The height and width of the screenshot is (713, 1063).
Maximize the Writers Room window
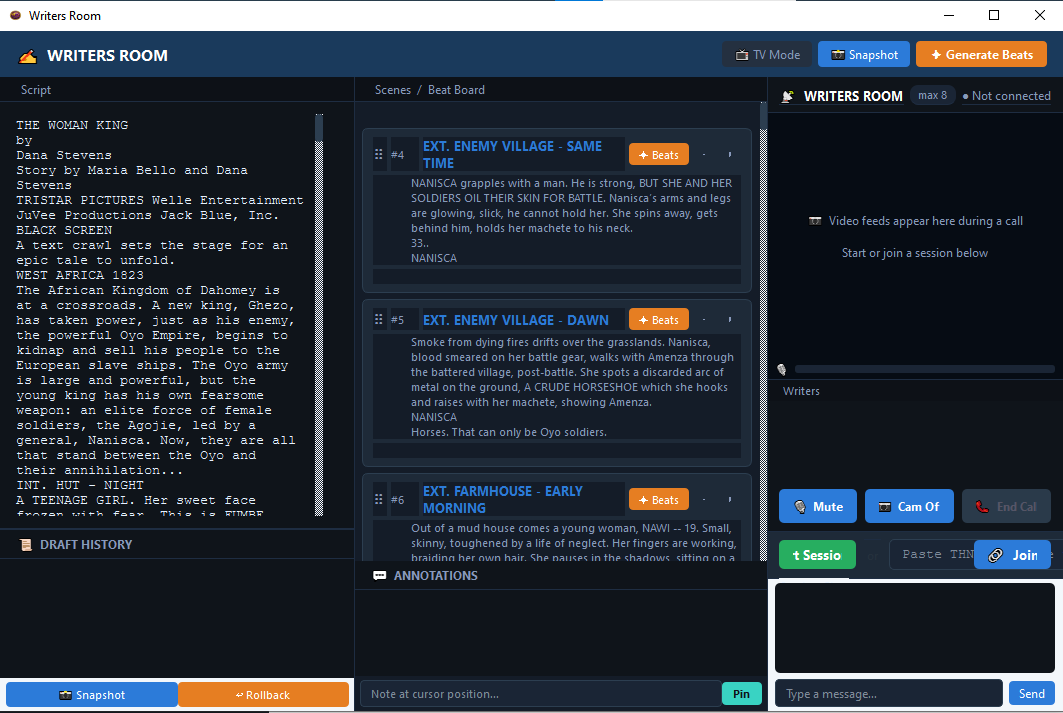[994, 15]
